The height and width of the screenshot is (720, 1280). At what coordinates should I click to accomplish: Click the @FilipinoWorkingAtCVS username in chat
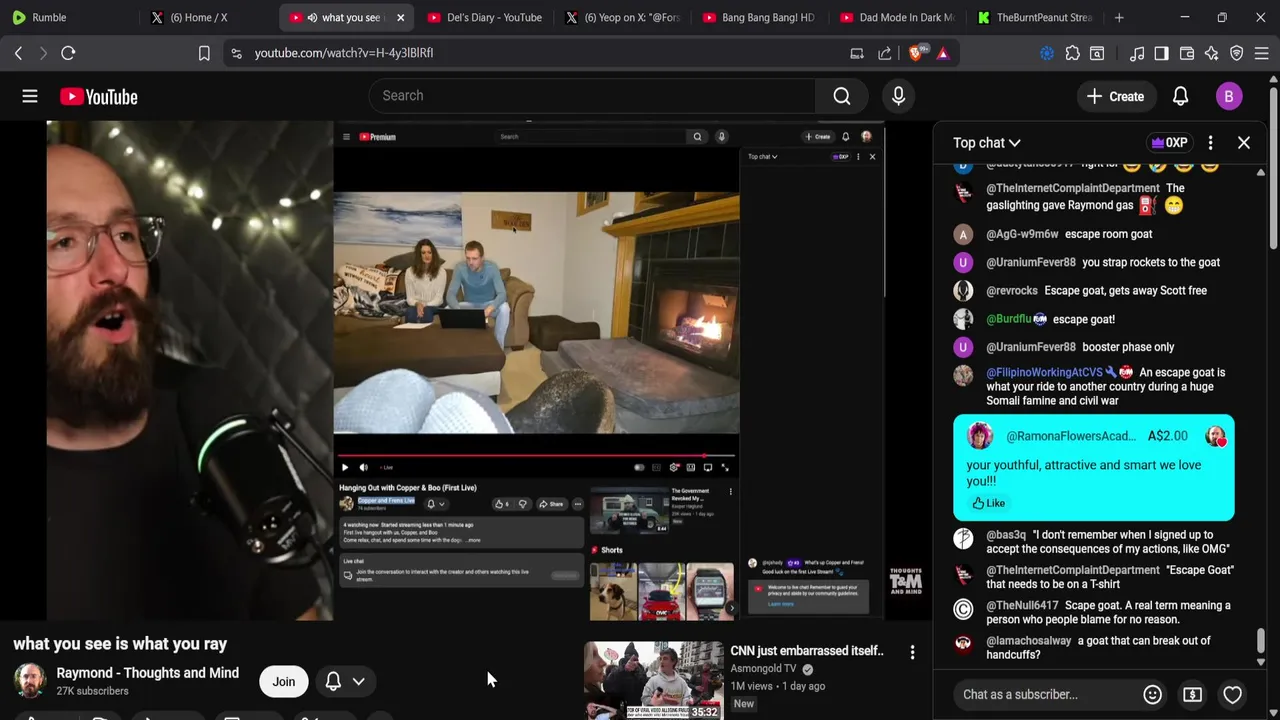click(1044, 372)
